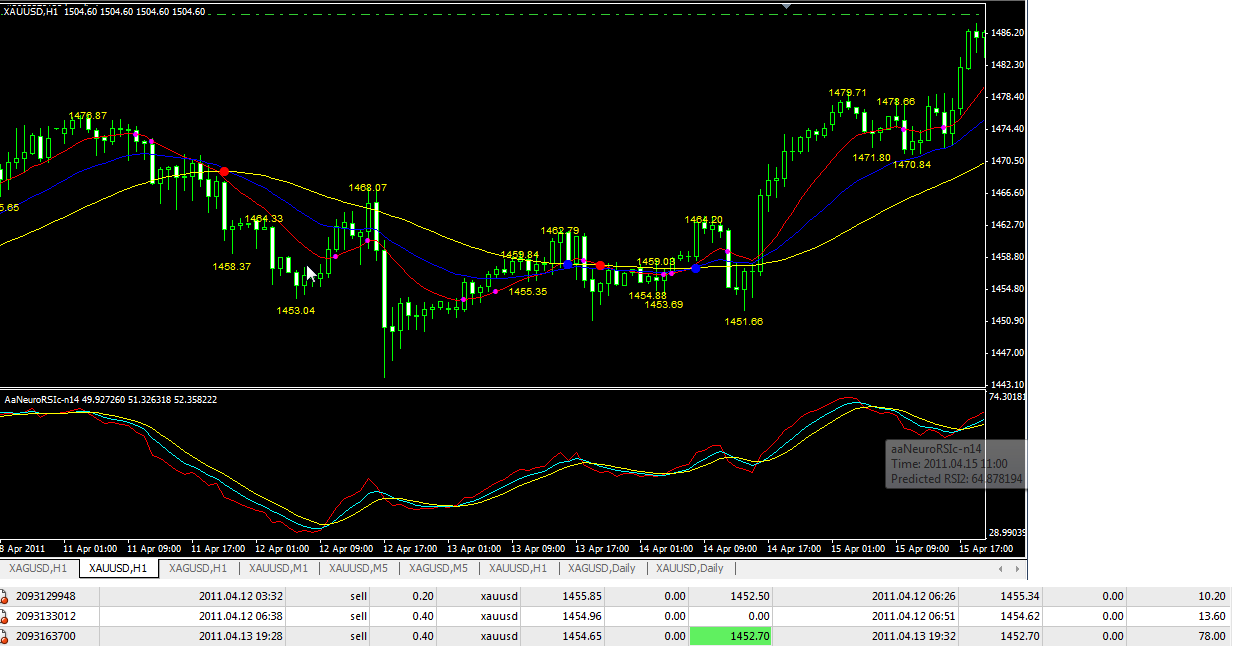Switch to the XAUUSD,M5 chart tab
Screen dimensions: 1249x664
(x=359, y=568)
